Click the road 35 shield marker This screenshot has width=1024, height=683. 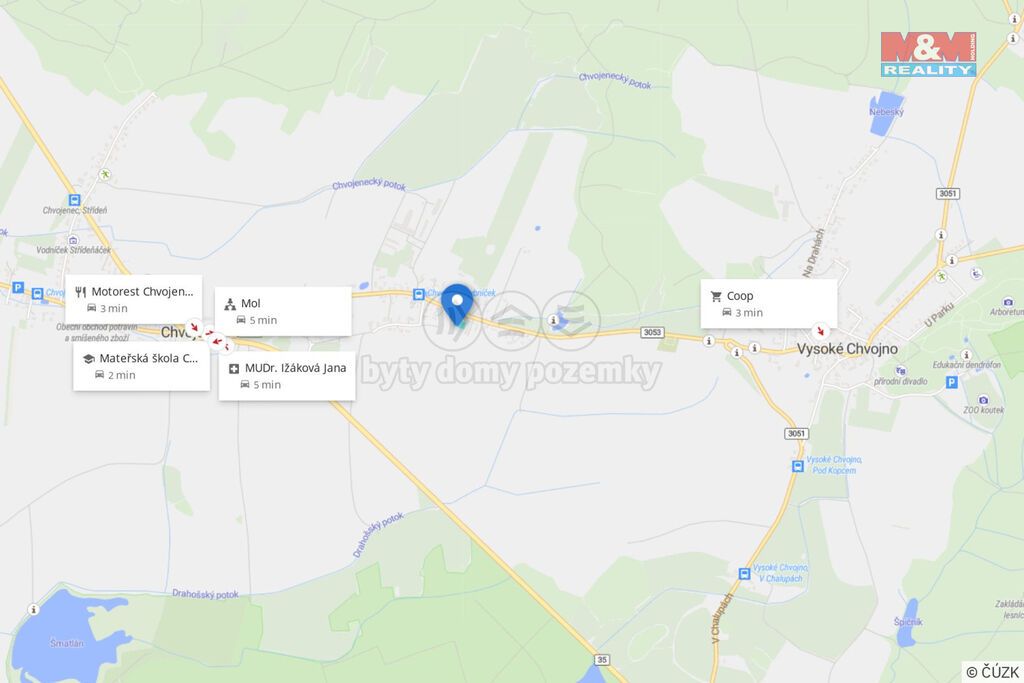pos(602,659)
